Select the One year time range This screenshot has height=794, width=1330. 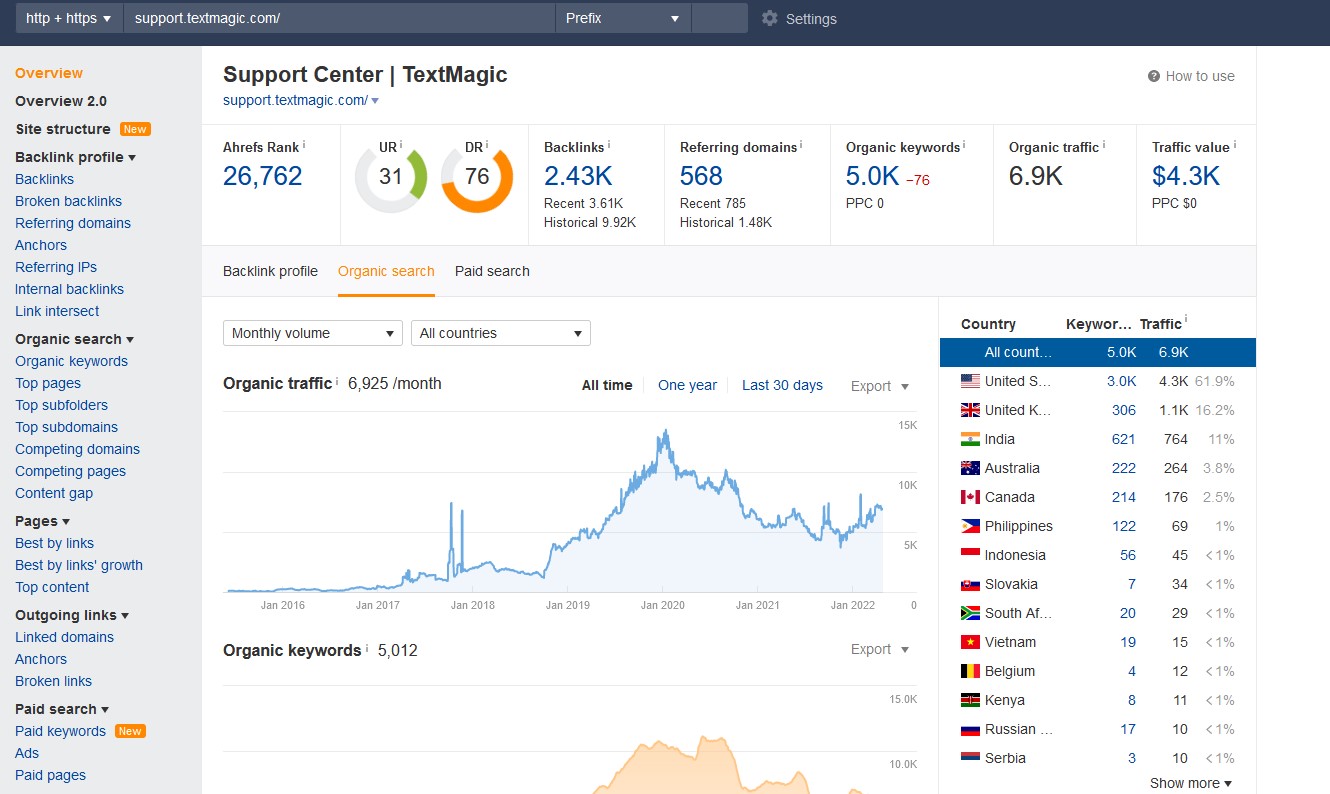[x=687, y=386]
